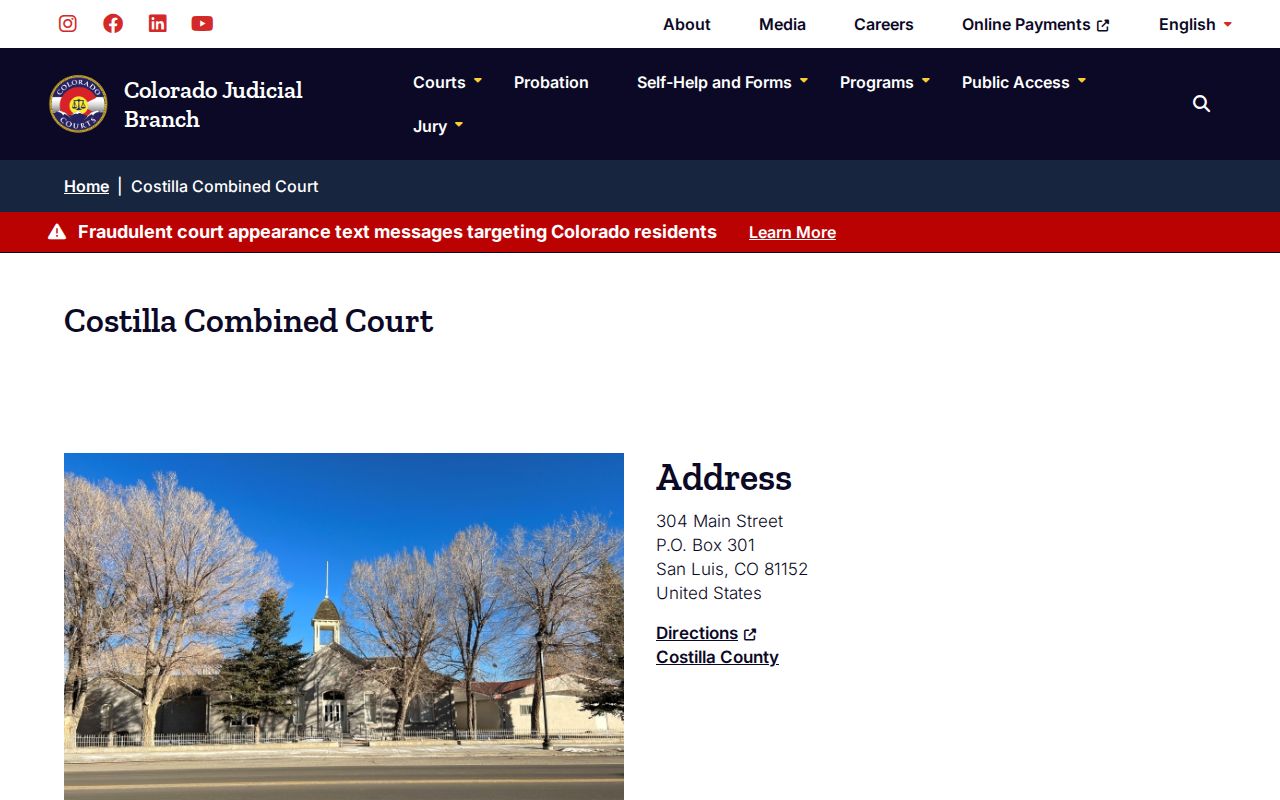The width and height of the screenshot is (1280, 800).
Task: Click the Home breadcrumb link
Action: (x=86, y=186)
